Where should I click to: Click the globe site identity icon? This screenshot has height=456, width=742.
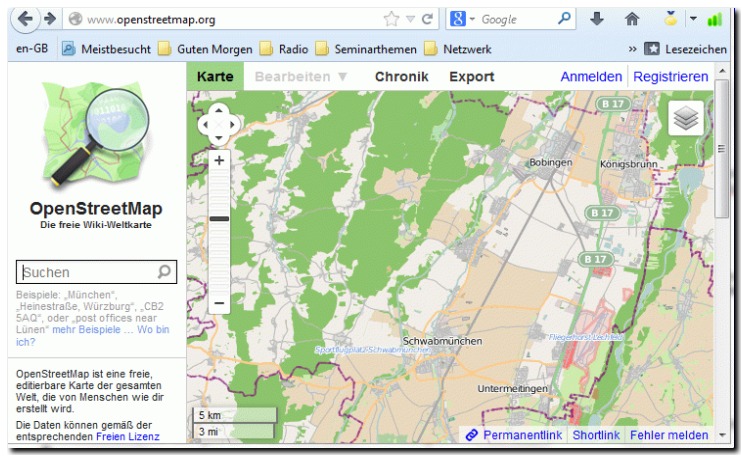coord(75,19)
